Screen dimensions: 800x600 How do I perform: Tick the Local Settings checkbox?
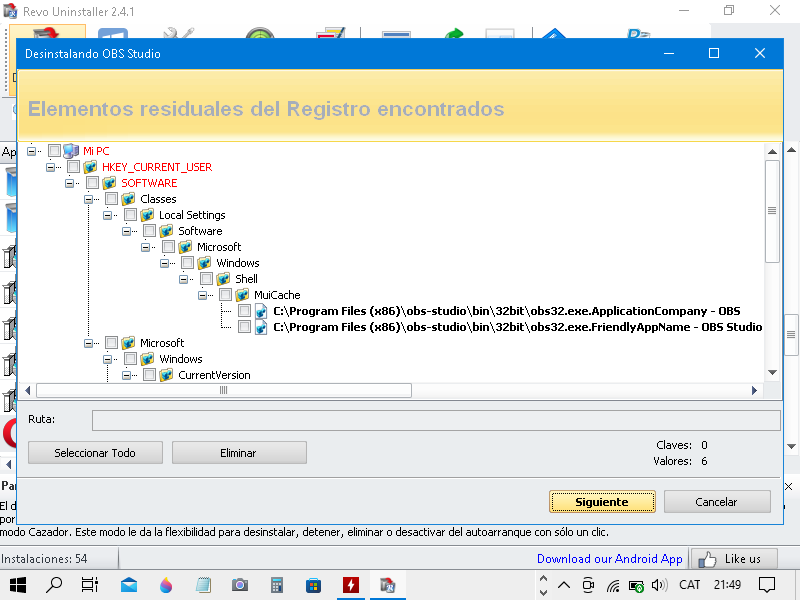pos(131,215)
